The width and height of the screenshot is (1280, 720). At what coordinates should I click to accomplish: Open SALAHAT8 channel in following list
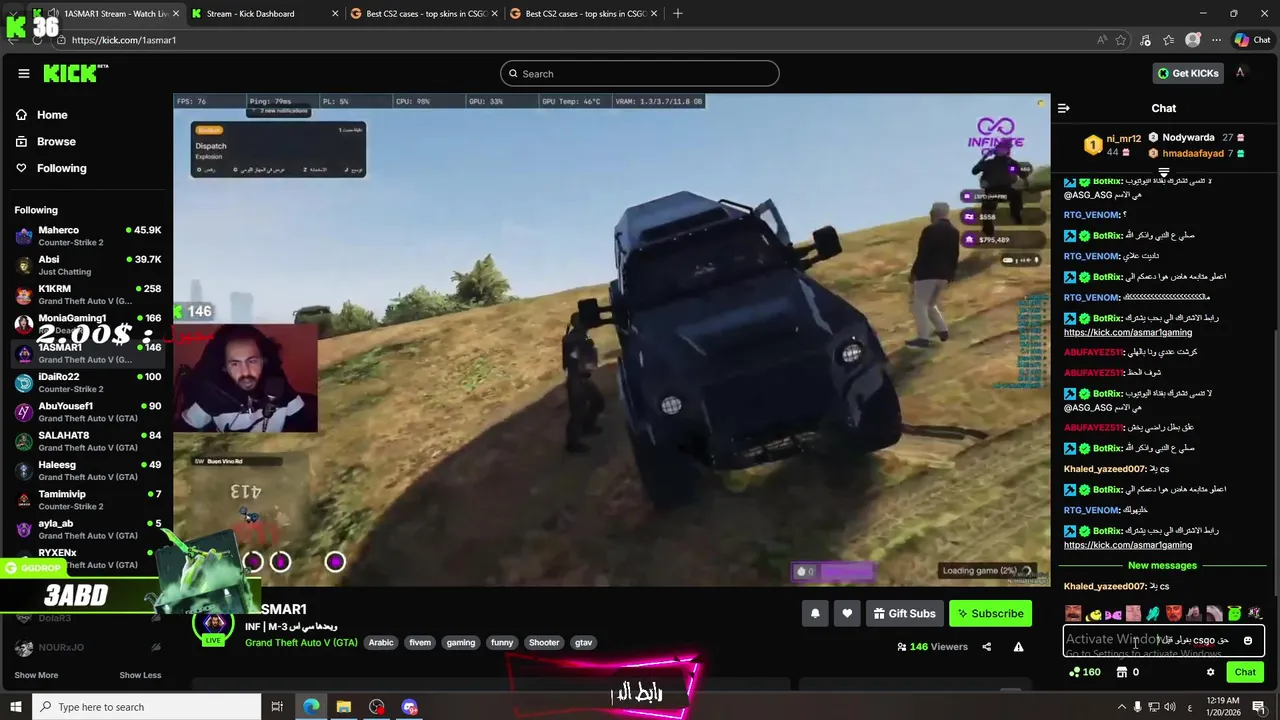(88, 441)
